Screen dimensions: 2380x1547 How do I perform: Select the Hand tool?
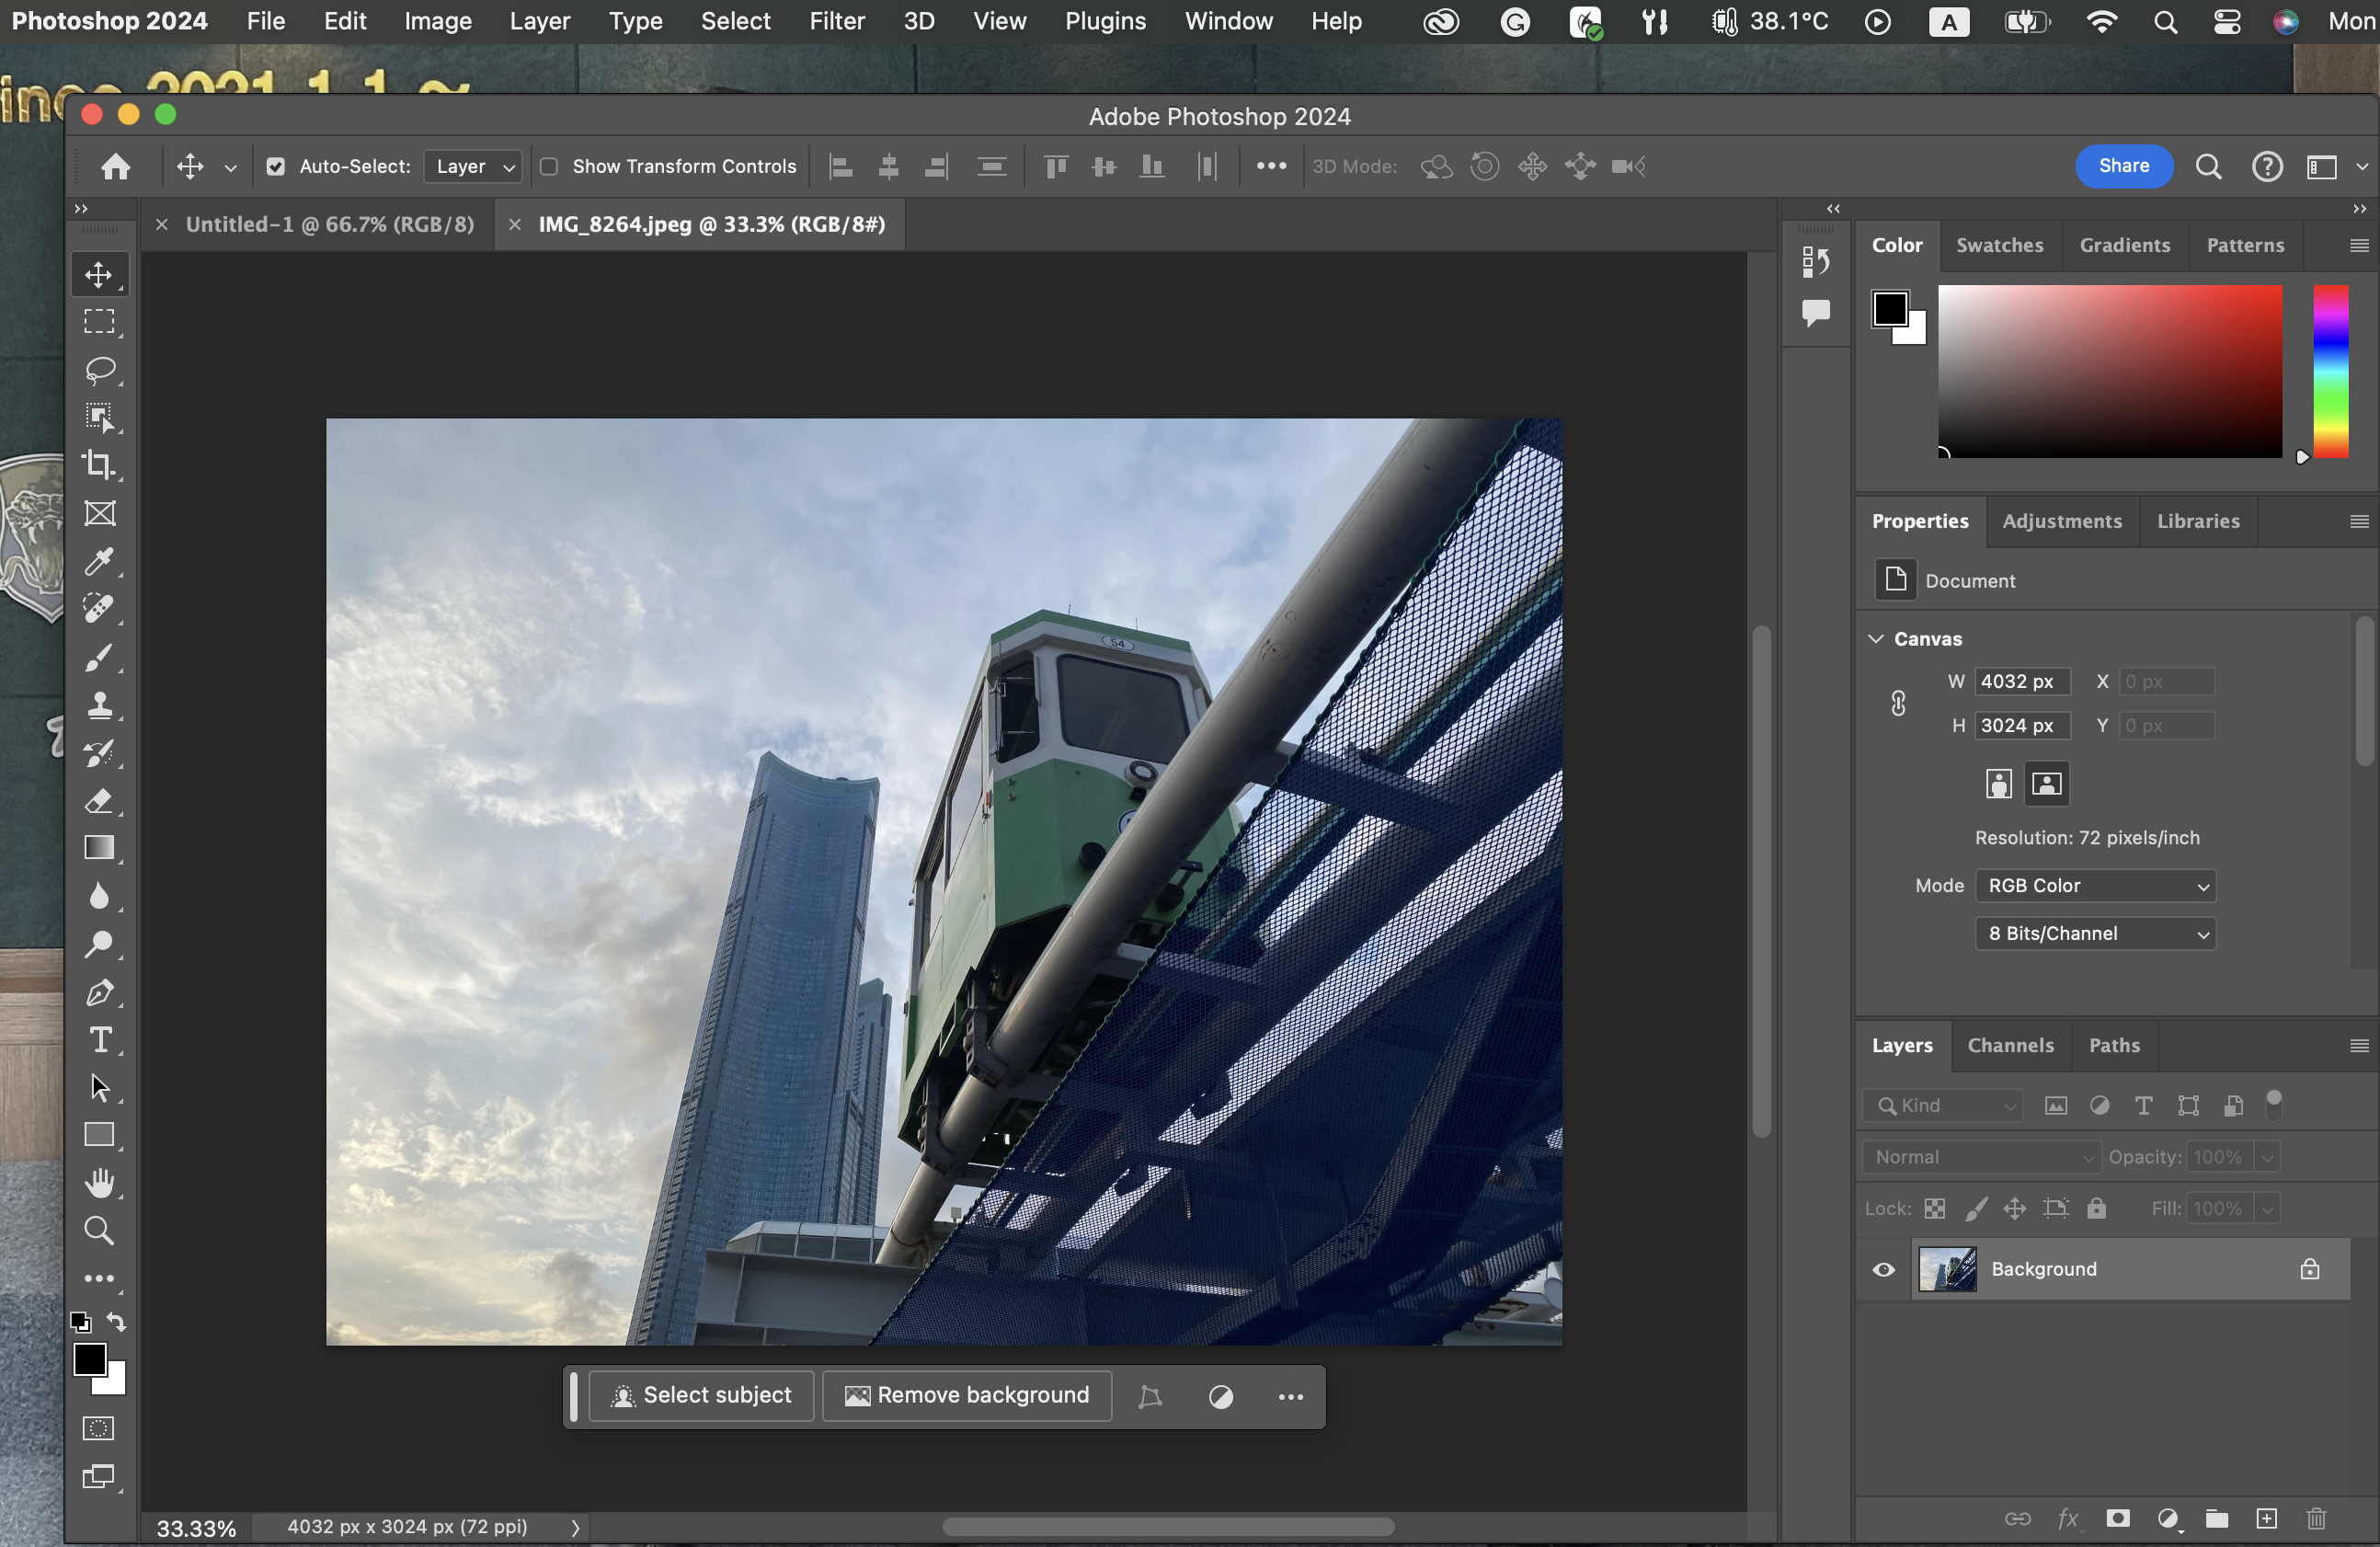click(x=98, y=1183)
